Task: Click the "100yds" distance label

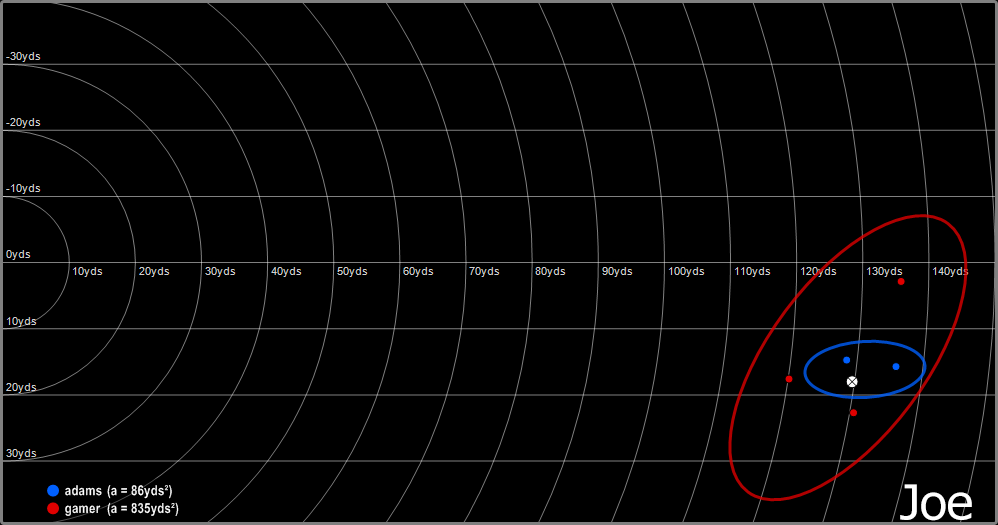Action: pyautogui.click(x=686, y=272)
